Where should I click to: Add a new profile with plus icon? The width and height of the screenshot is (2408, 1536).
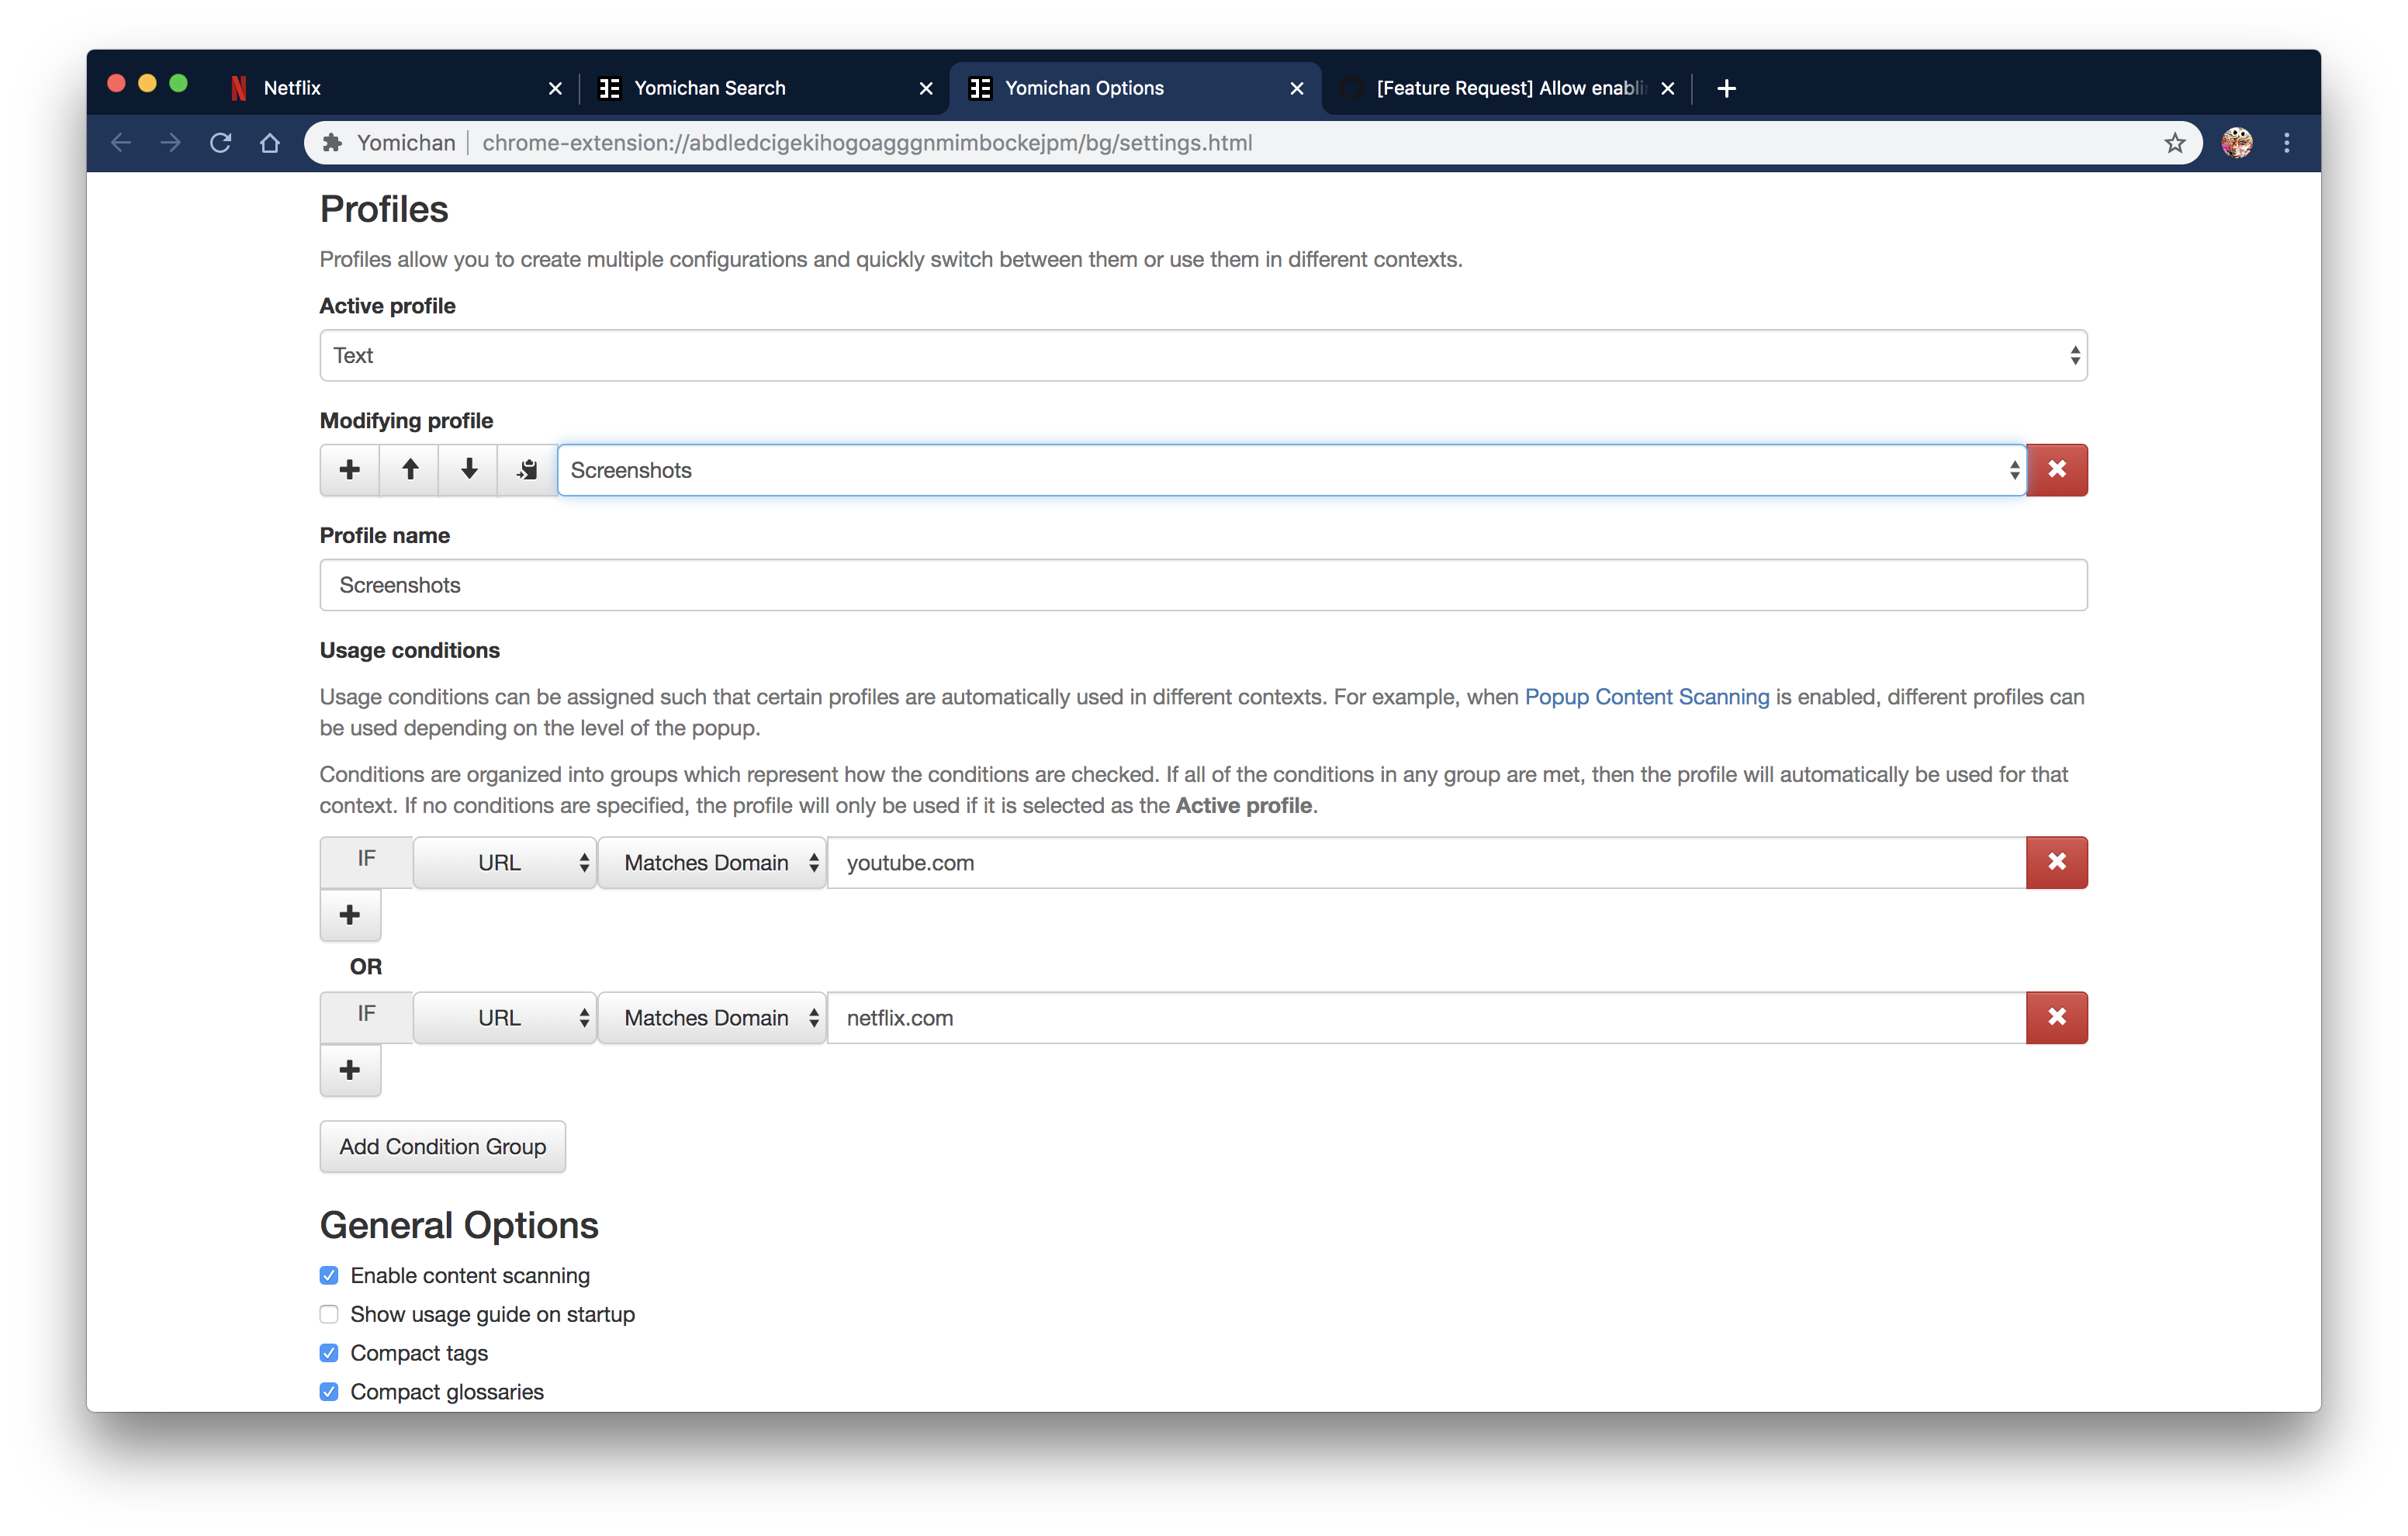coord(349,470)
